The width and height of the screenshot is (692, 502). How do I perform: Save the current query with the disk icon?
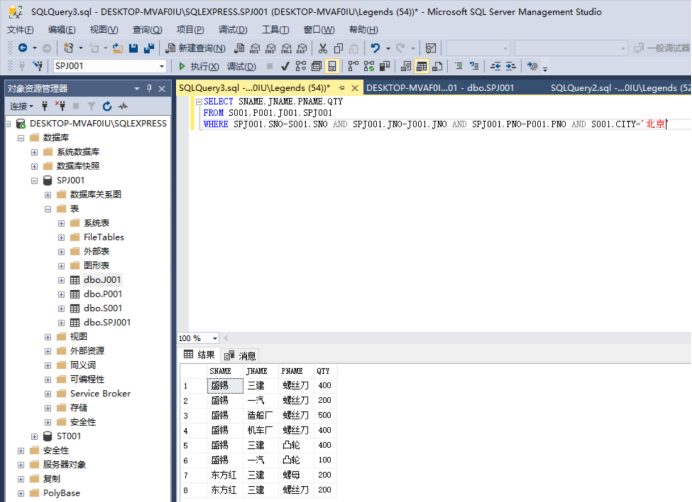pyautogui.click(x=133, y=48)
